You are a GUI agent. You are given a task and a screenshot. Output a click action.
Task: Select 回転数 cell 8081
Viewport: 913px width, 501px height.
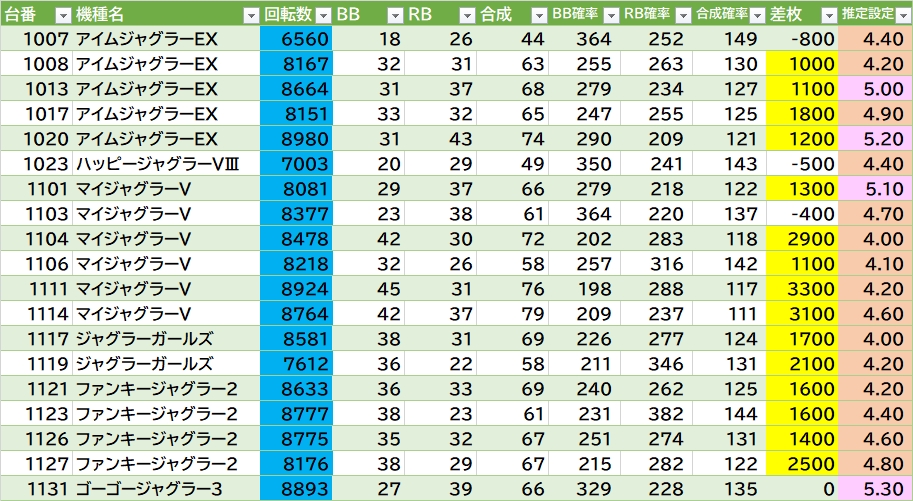296,189
